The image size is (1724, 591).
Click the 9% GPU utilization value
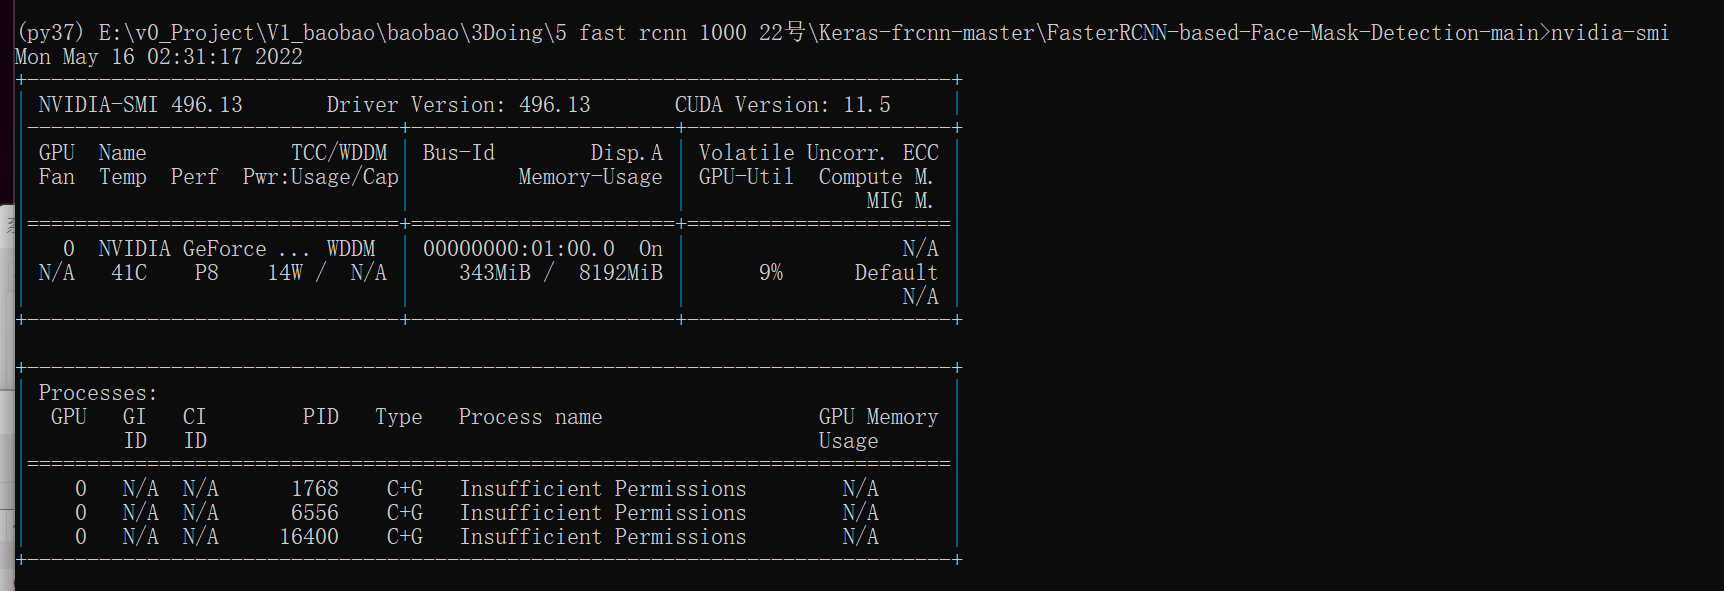(770, 273)
